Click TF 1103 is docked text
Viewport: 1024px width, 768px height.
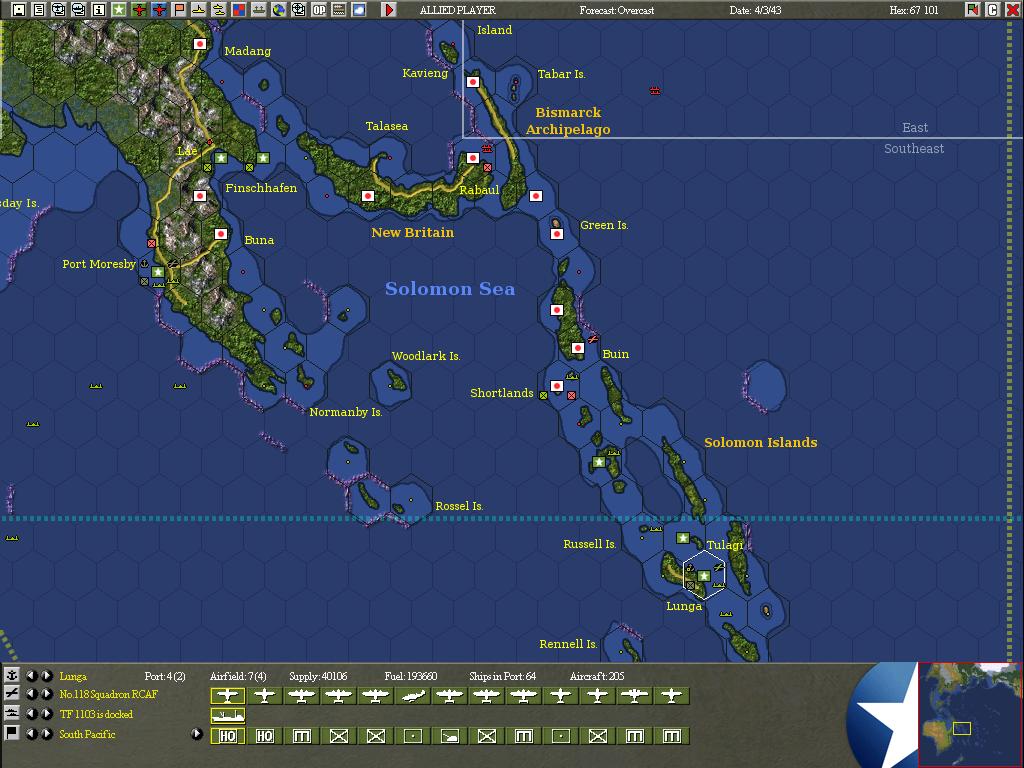coord(96,714)
